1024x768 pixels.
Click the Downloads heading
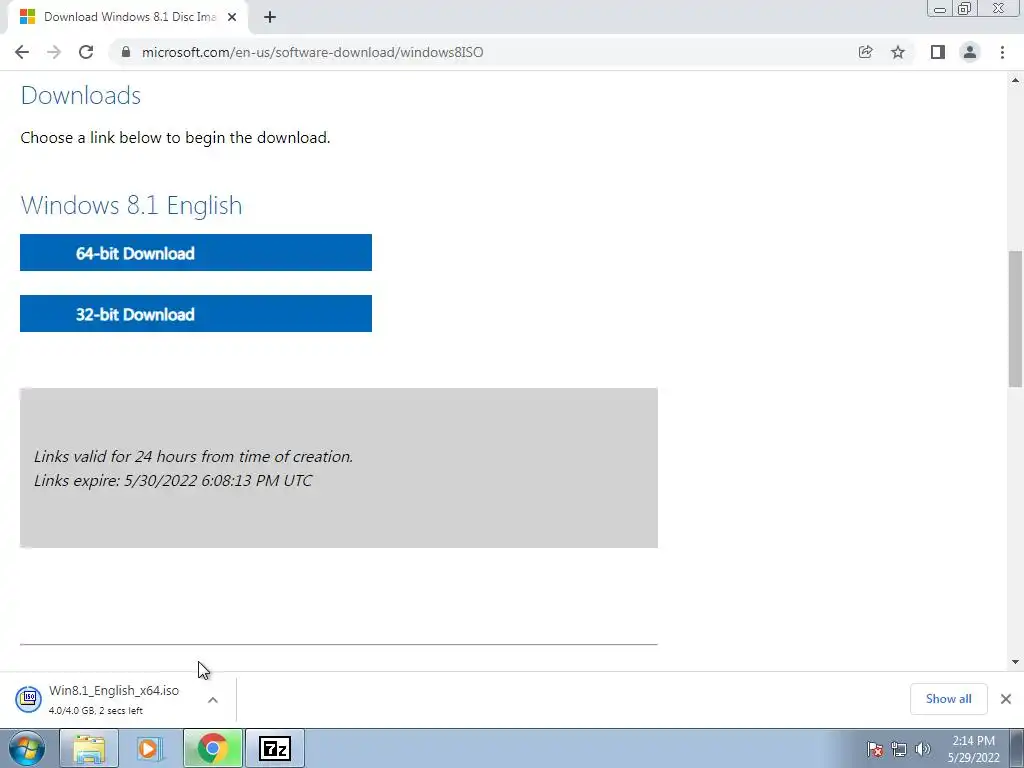[80, 95]
